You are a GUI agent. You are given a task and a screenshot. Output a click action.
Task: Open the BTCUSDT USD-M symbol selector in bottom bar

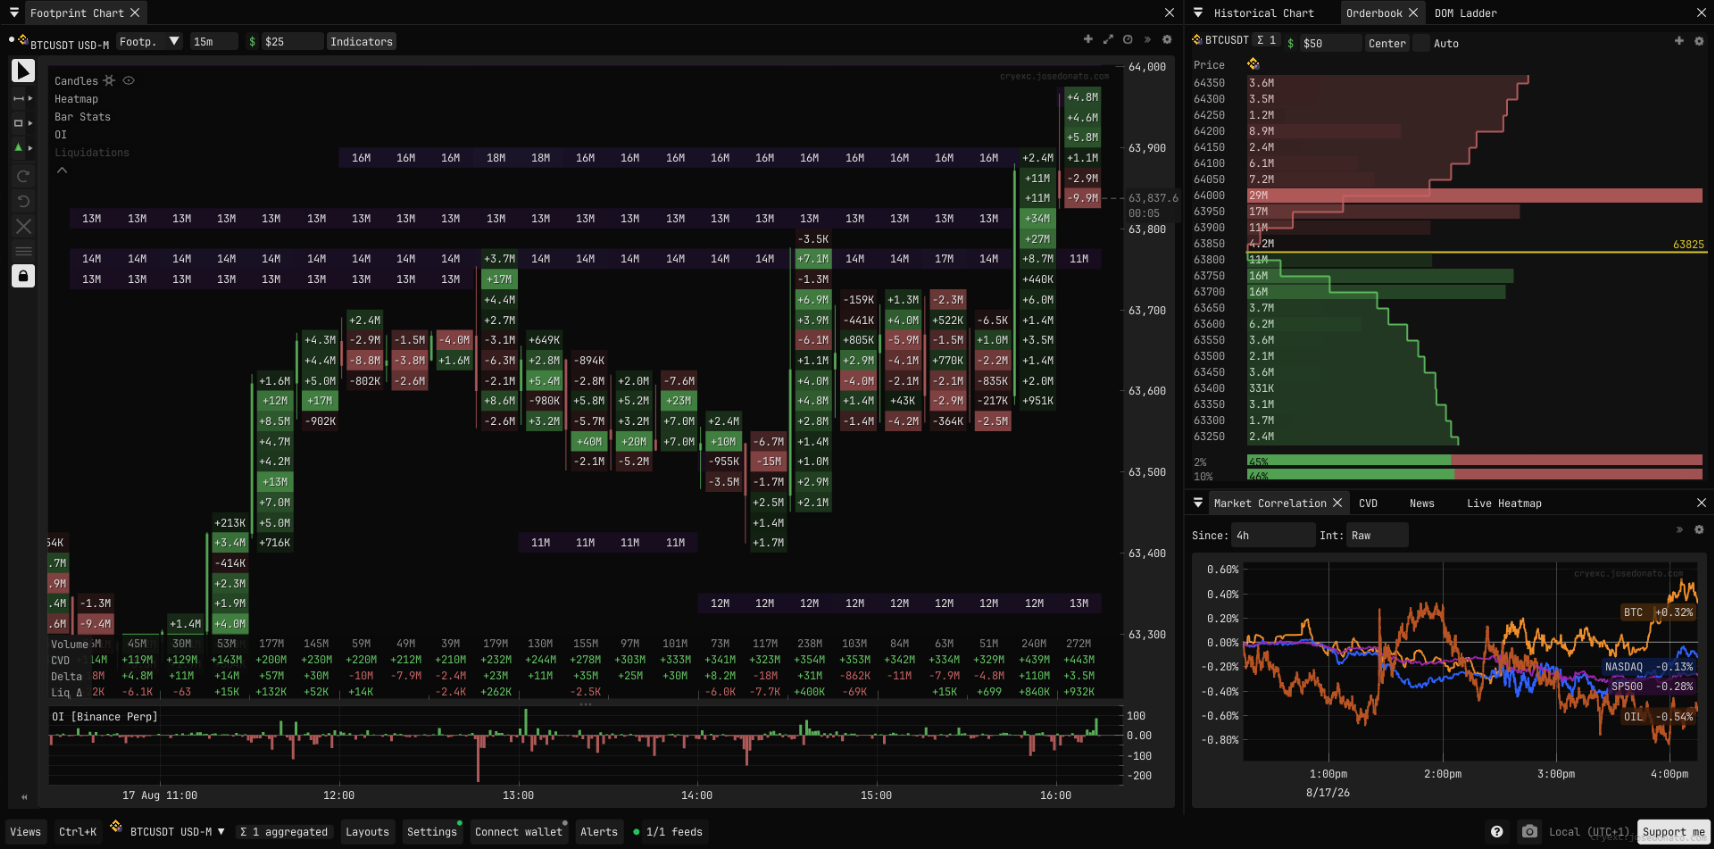click(167, 831)
